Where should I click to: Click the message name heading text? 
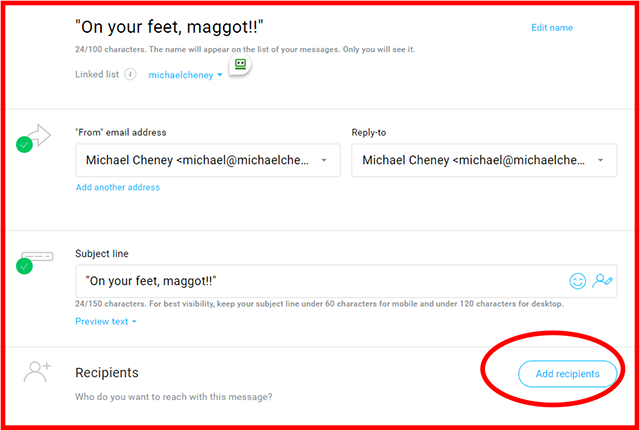pyautogui.click(x=169, y=27)
